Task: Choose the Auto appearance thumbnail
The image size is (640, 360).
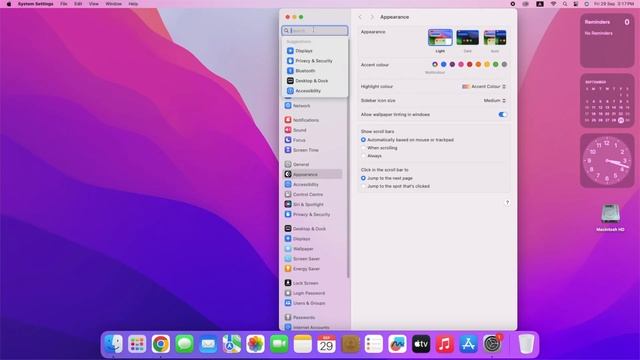Action: click(x=495, y=38)
